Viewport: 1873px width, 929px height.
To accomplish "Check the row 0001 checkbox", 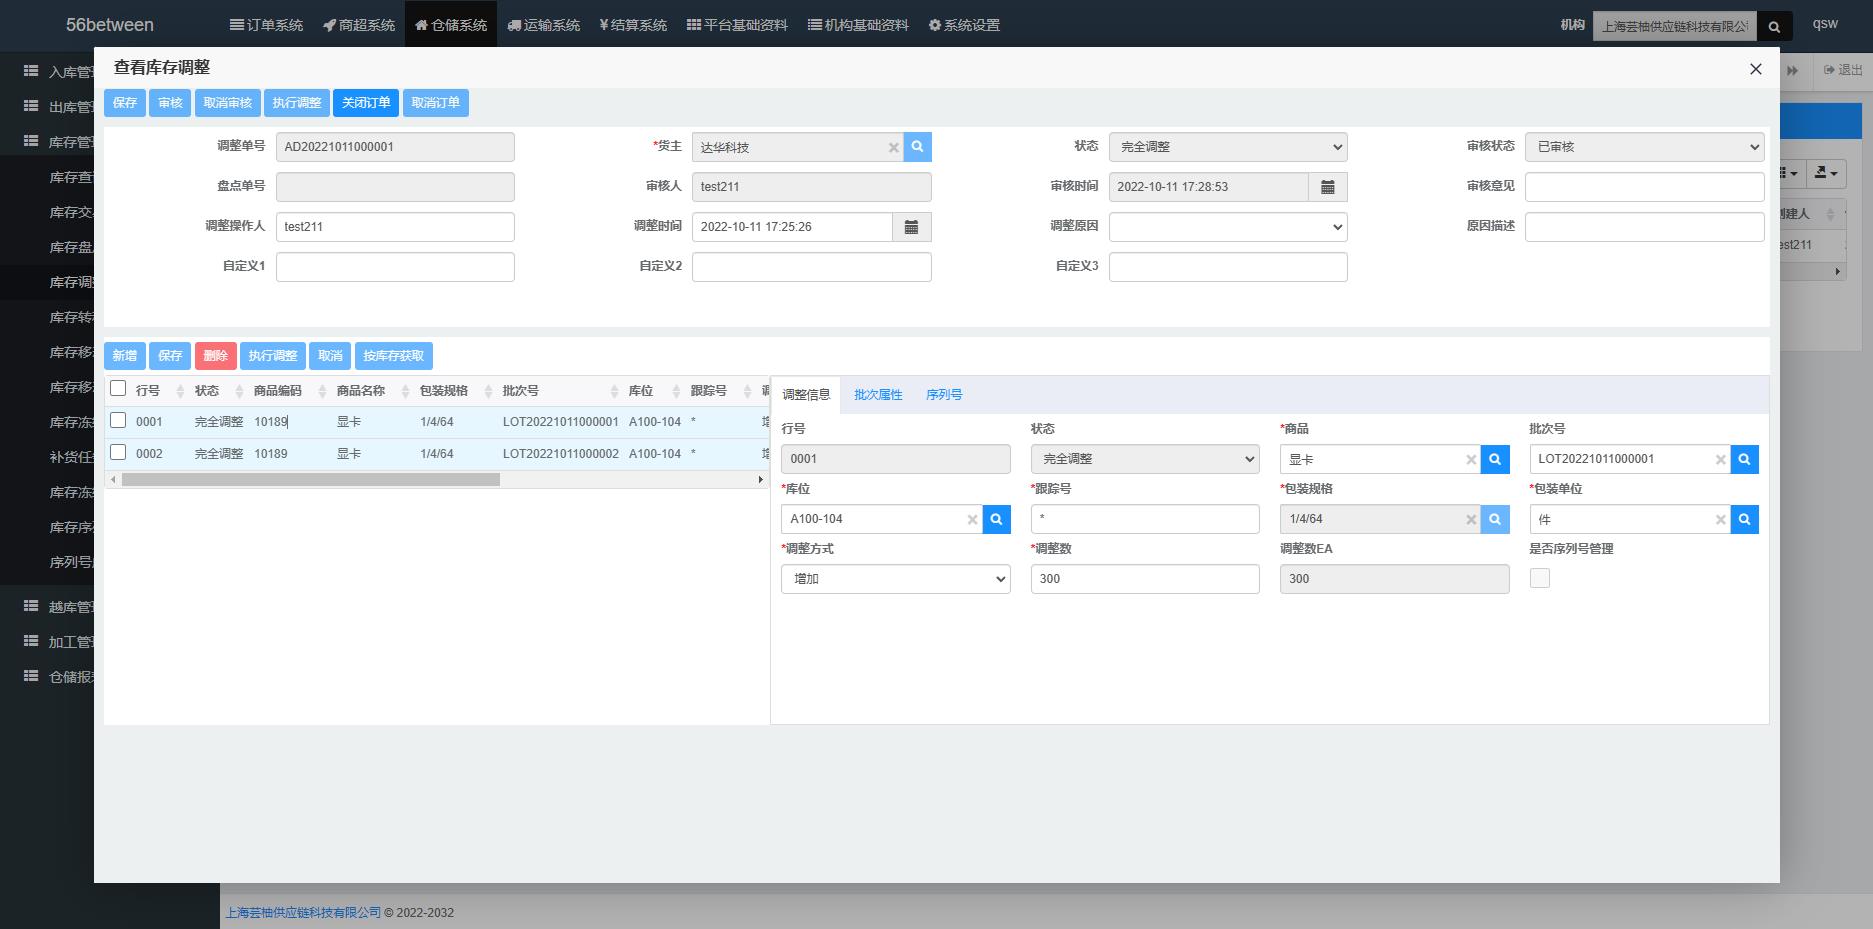I will (118, 420).
